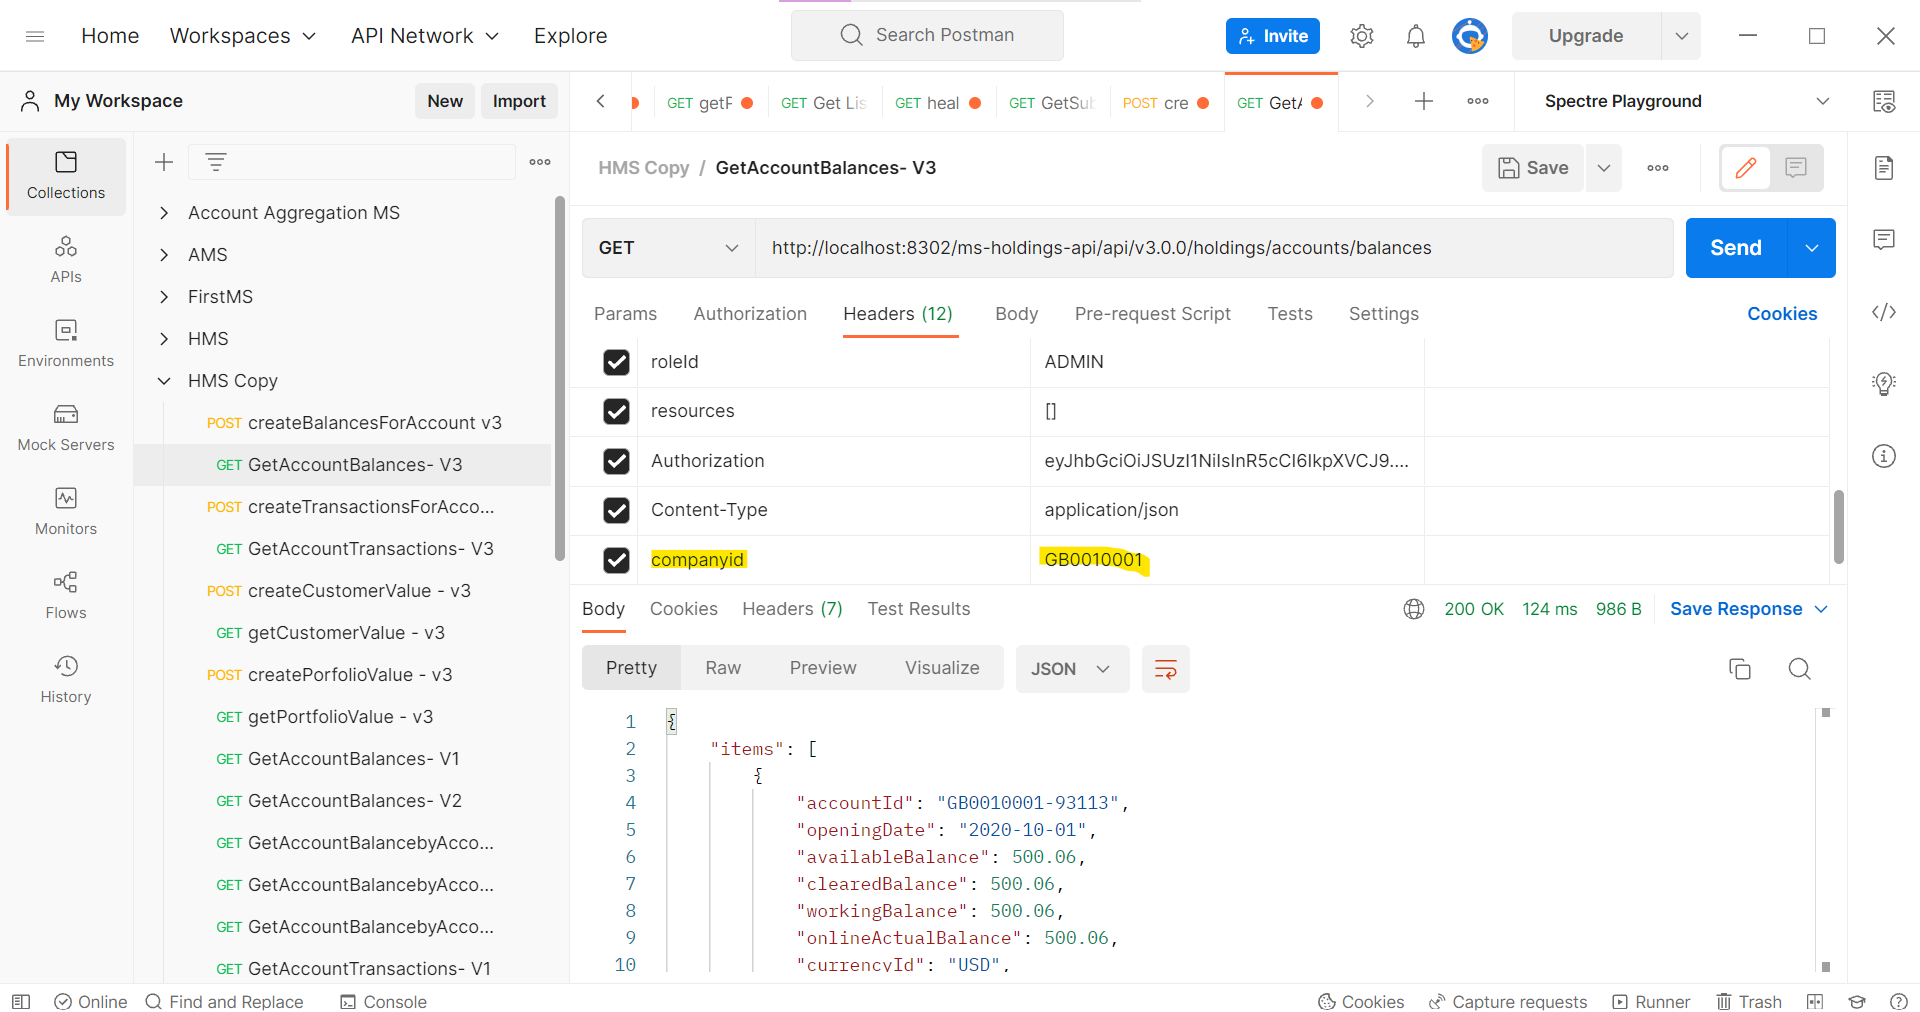This screenshot has height=1012, width=1920.
Task: Uncheck the companyid header checkbox
Action: pyautogui.click(x=616, y=560)
